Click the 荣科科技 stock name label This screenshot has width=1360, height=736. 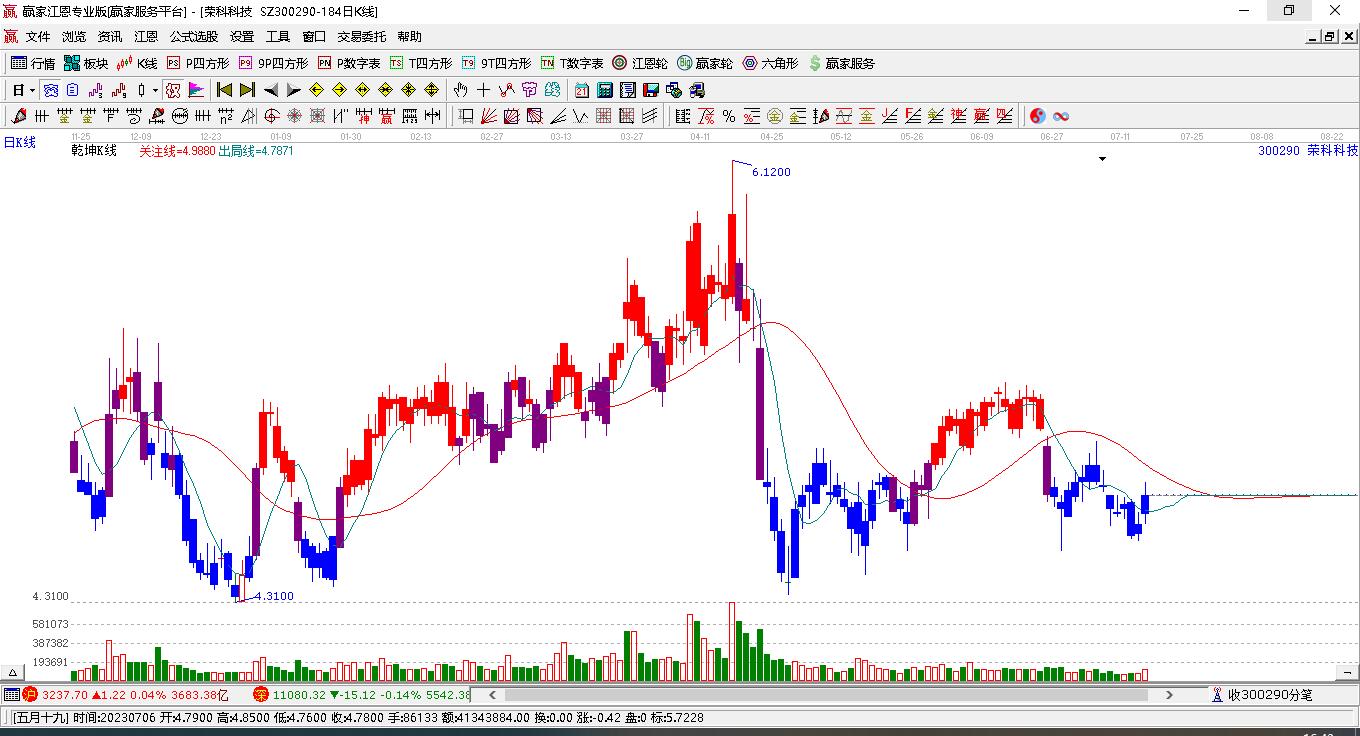(1333, 151)
